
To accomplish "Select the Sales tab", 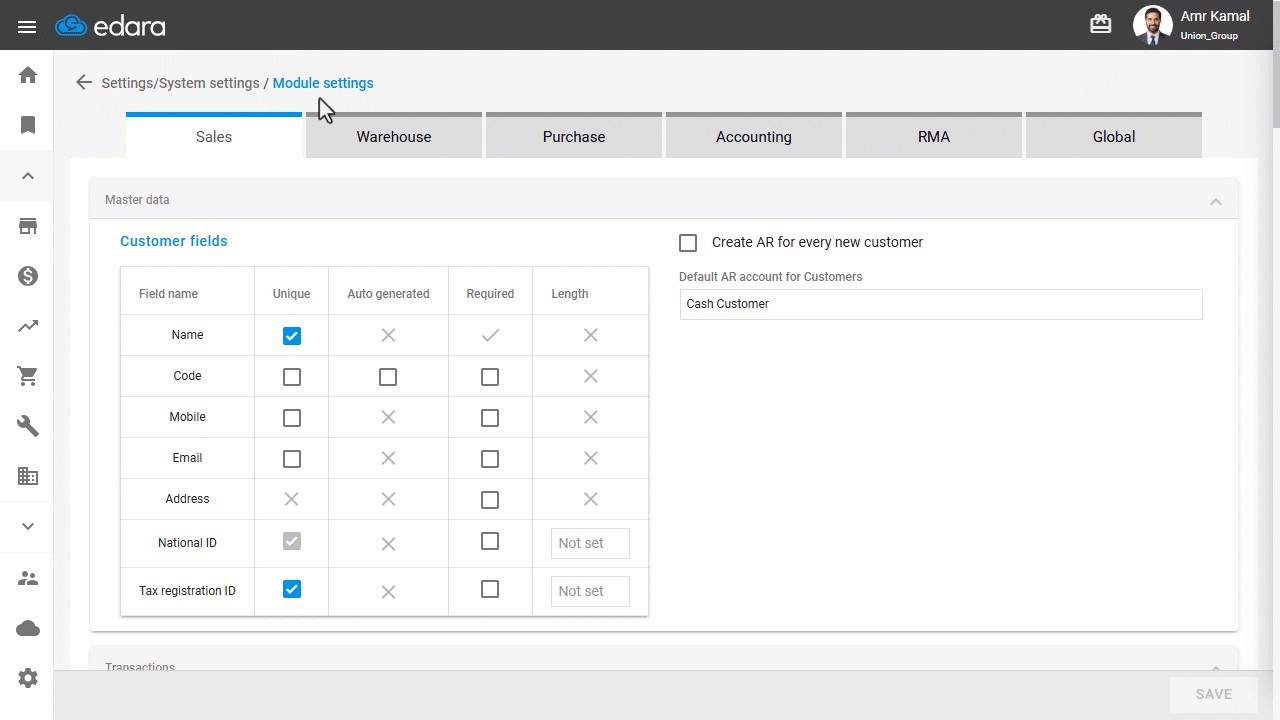I will coord(214,136).
